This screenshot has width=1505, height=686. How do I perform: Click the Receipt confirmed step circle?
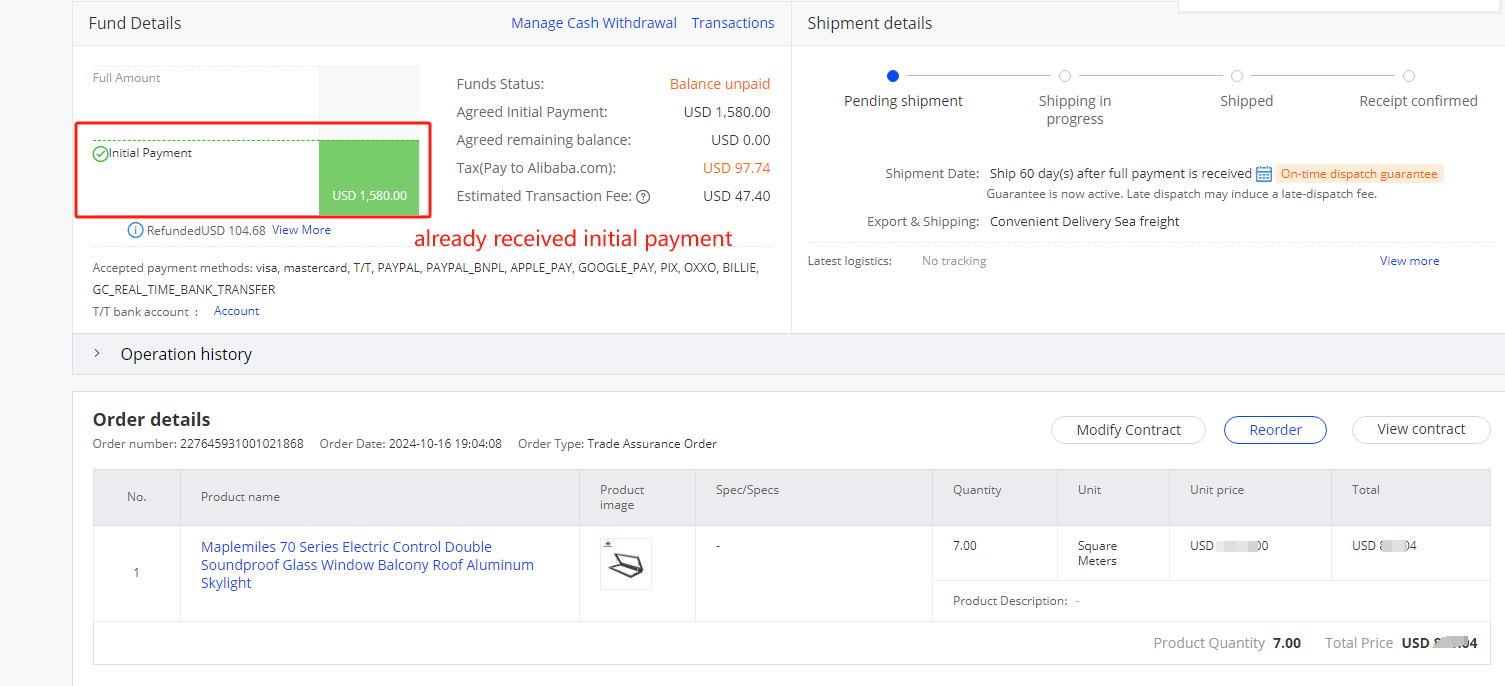1409,76
